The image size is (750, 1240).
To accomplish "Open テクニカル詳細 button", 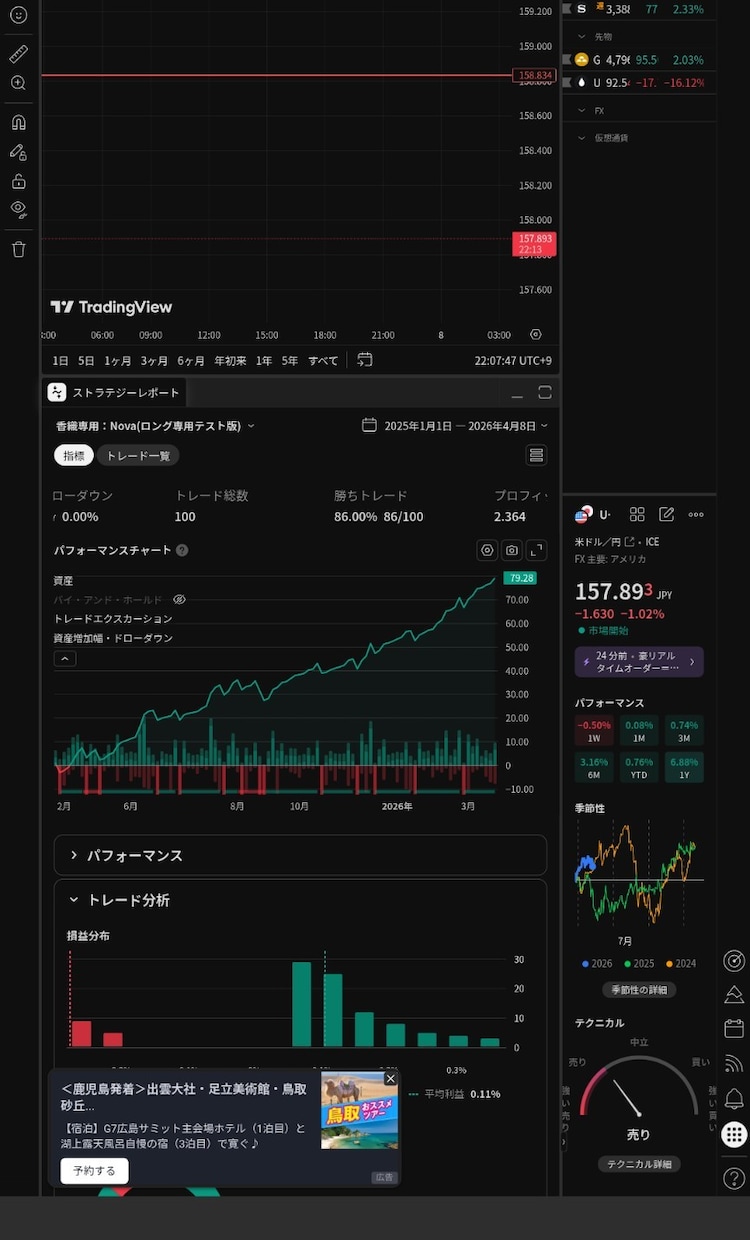I will (x=639, y=1164).
